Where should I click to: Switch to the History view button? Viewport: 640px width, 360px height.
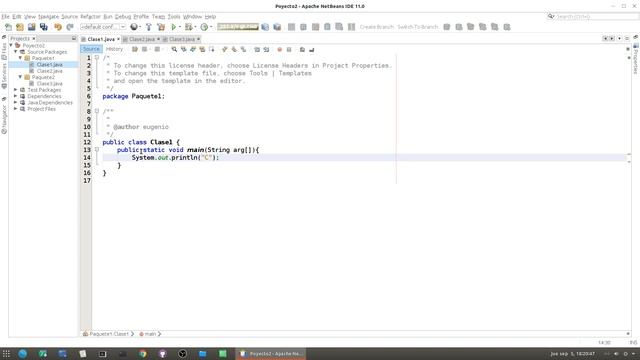[x=114, y=49]
